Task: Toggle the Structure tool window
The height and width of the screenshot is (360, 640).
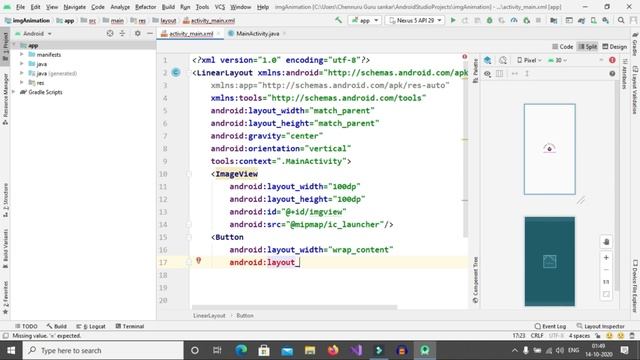Action: [5, 200]
